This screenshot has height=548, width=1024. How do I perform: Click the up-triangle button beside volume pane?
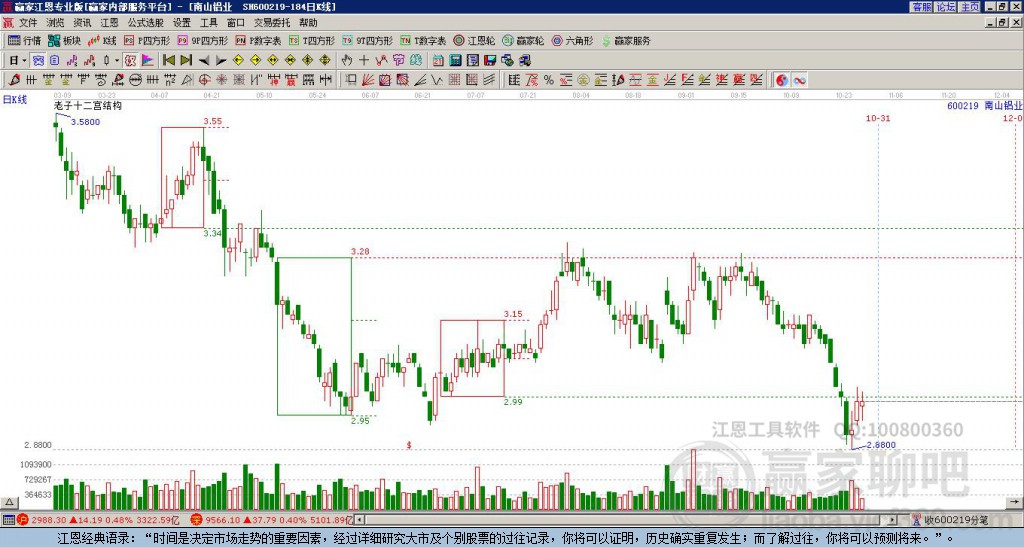(x=9, y=502)
